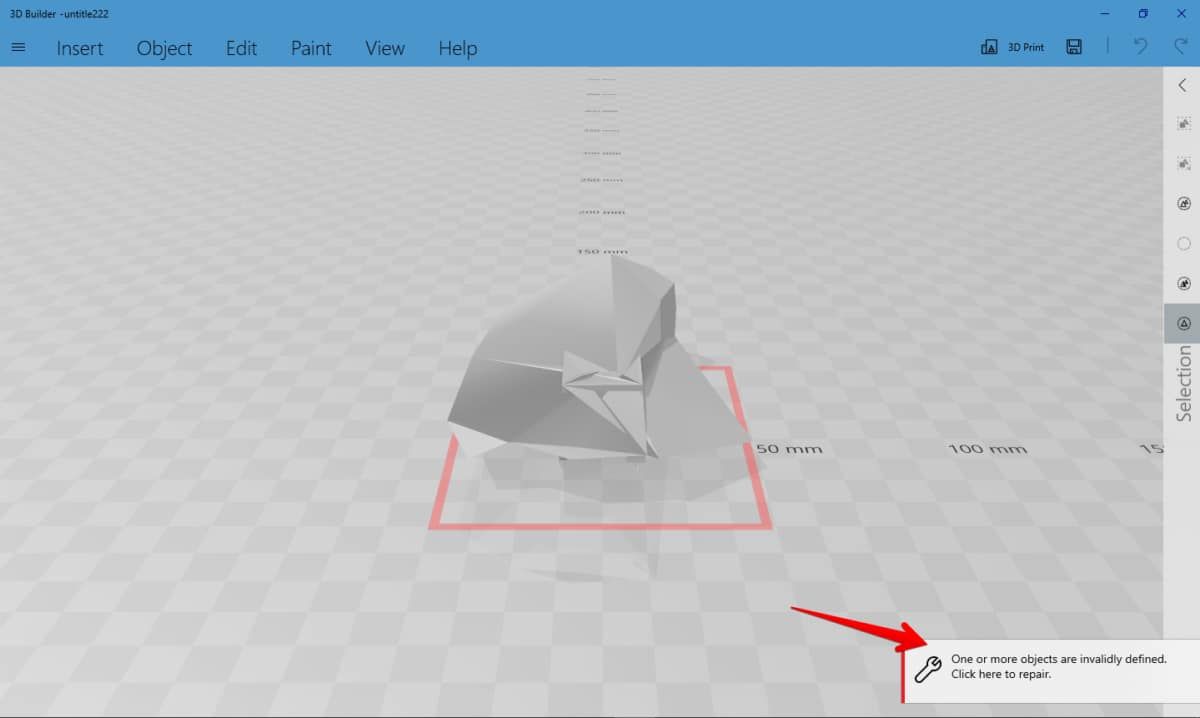Click here to repair invalid objects
The height and width of the screenshot is (718, 1200).
(x=1060, y=666)
